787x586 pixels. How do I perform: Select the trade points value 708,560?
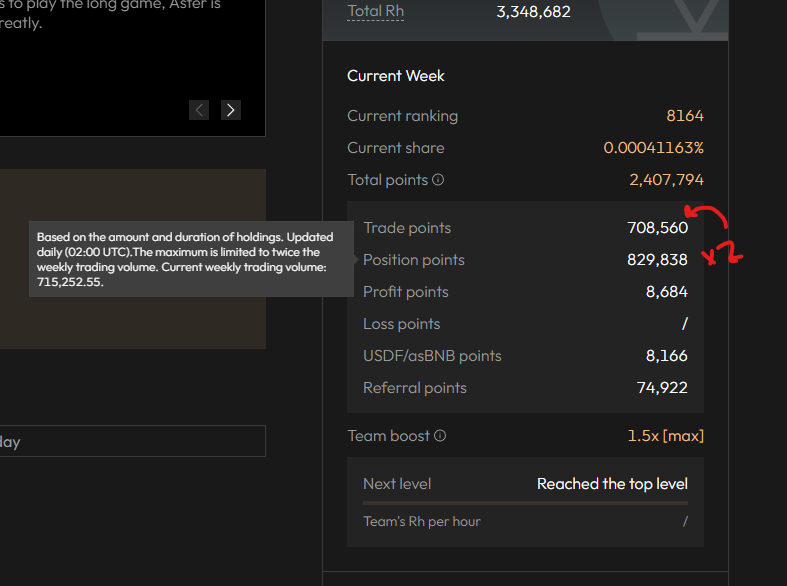pos(658,228)
